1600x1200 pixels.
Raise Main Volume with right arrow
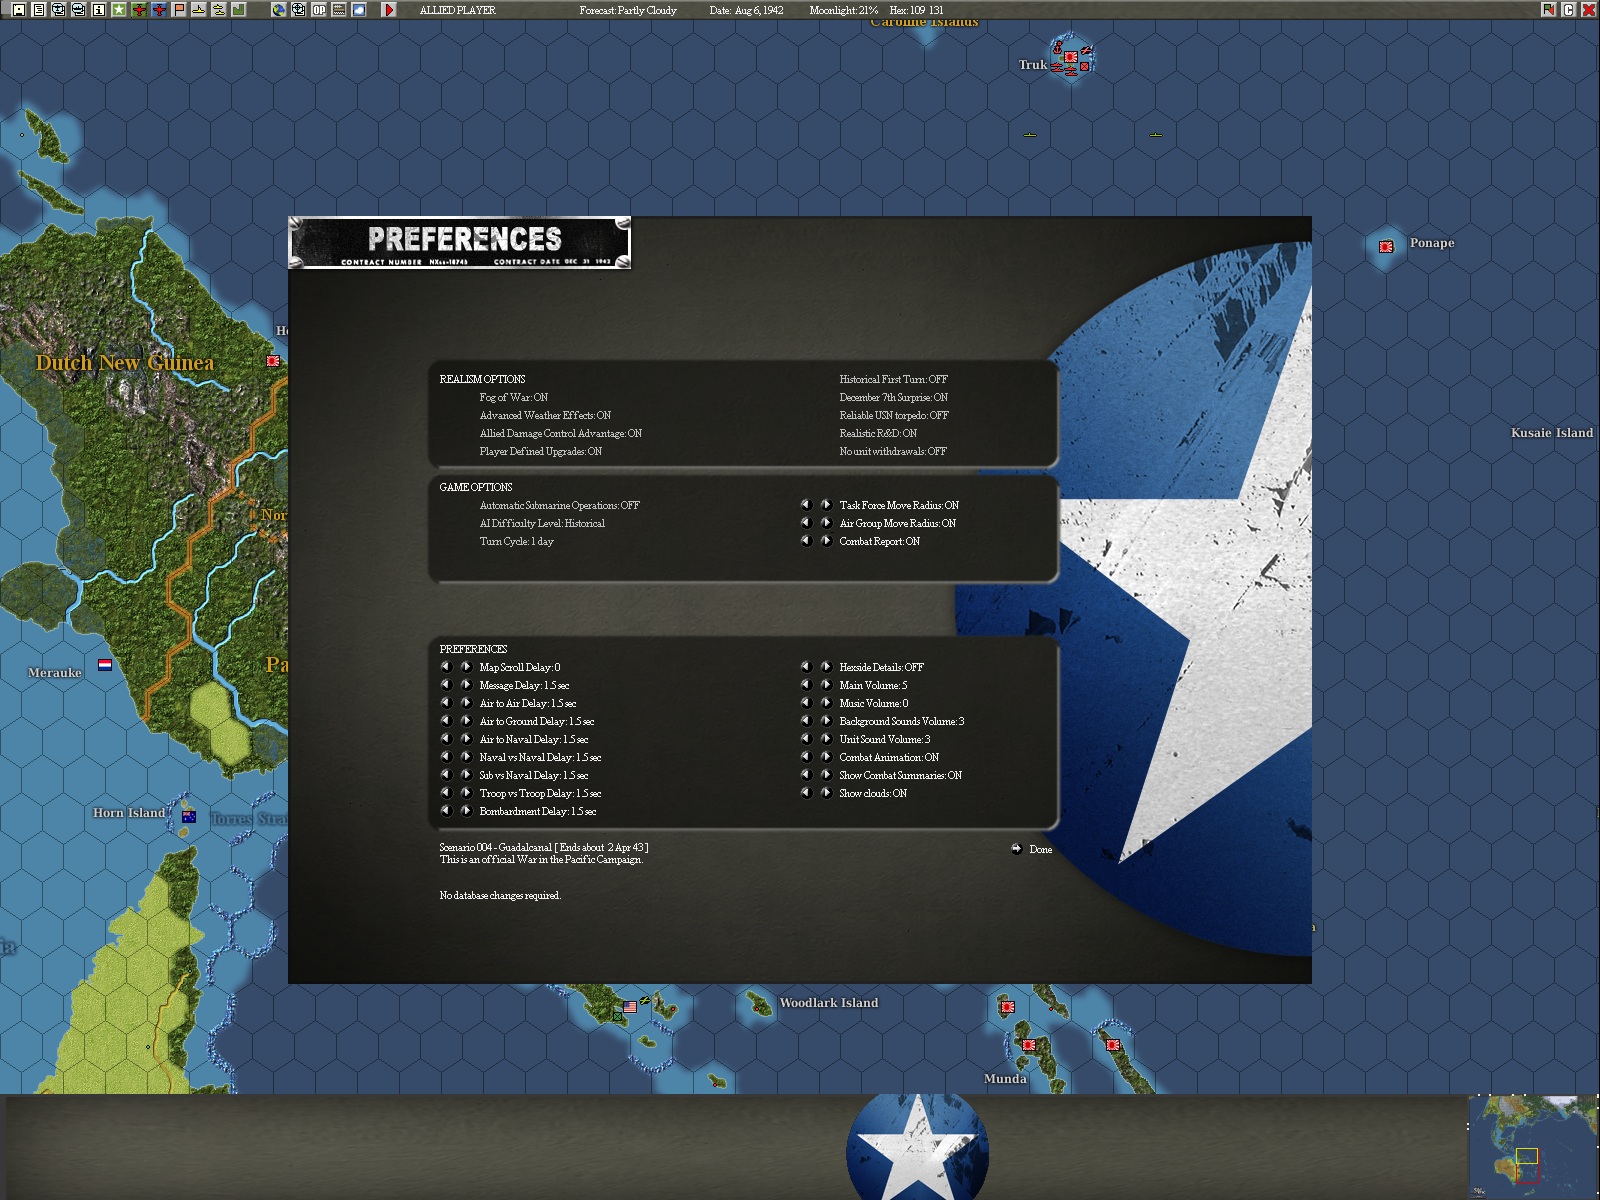coord(826,685)
